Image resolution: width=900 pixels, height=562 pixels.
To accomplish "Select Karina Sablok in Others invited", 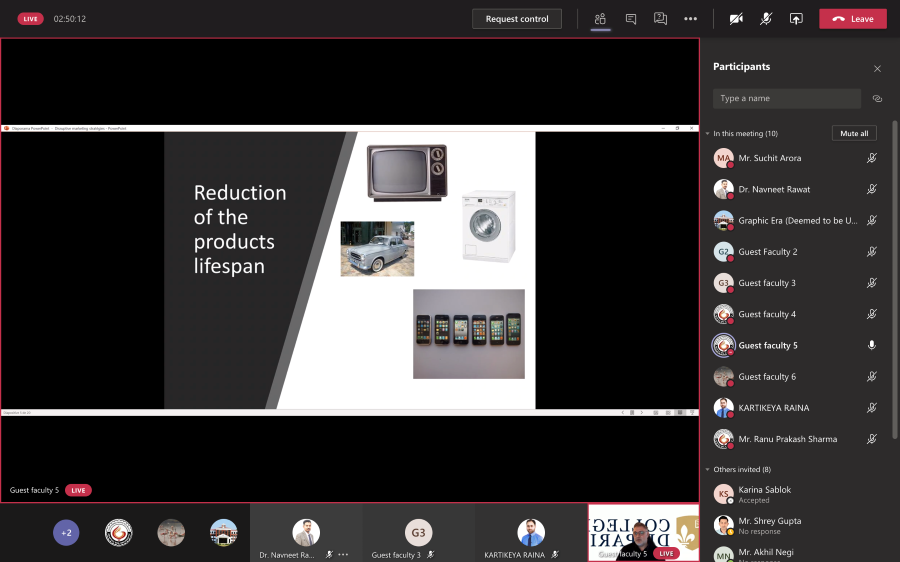I will pyautogui.click(x=764, y=494).
